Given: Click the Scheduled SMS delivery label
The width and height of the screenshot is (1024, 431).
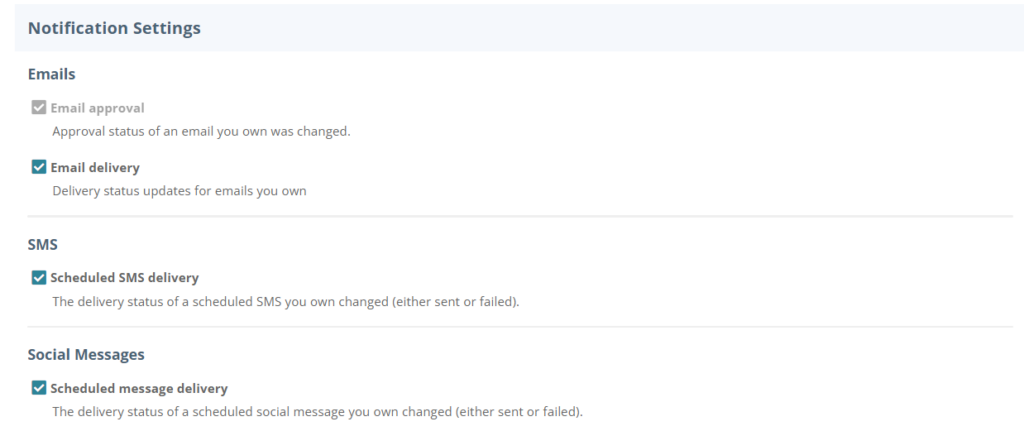Looking at the screenshot, I should click(x=125, y=278).
